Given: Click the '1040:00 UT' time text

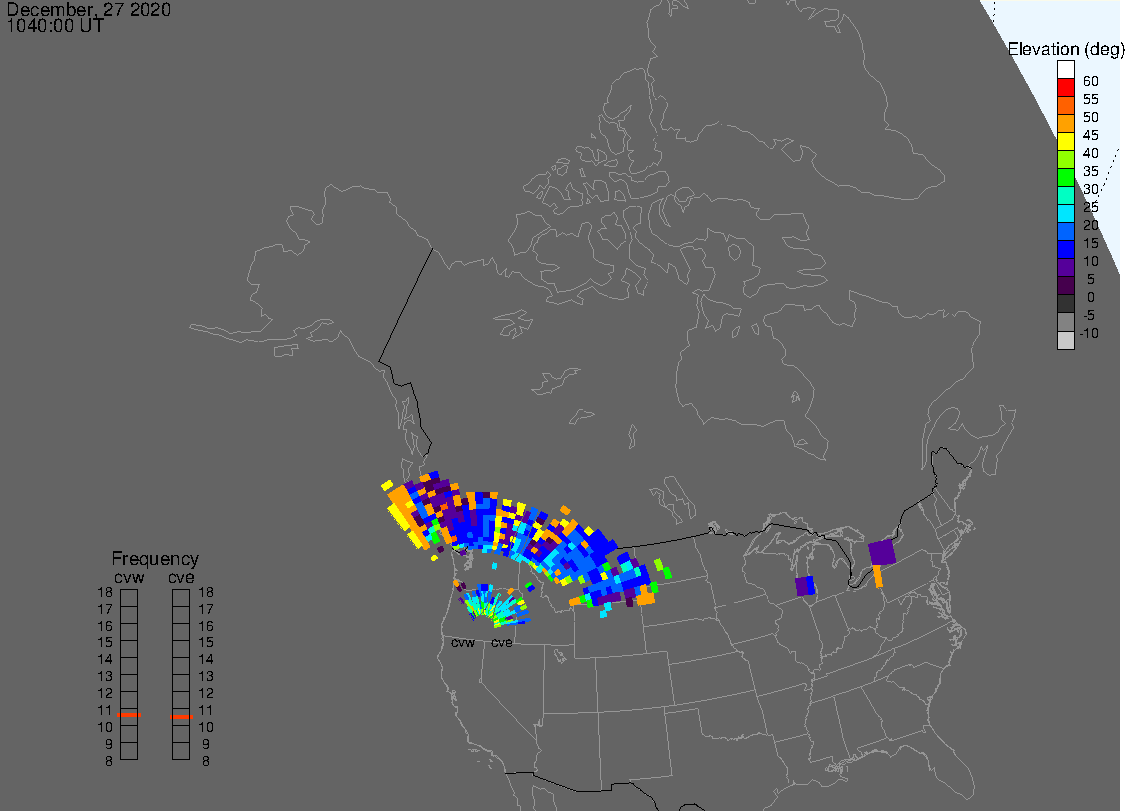Looking at the screenshot, I should 55,26.
